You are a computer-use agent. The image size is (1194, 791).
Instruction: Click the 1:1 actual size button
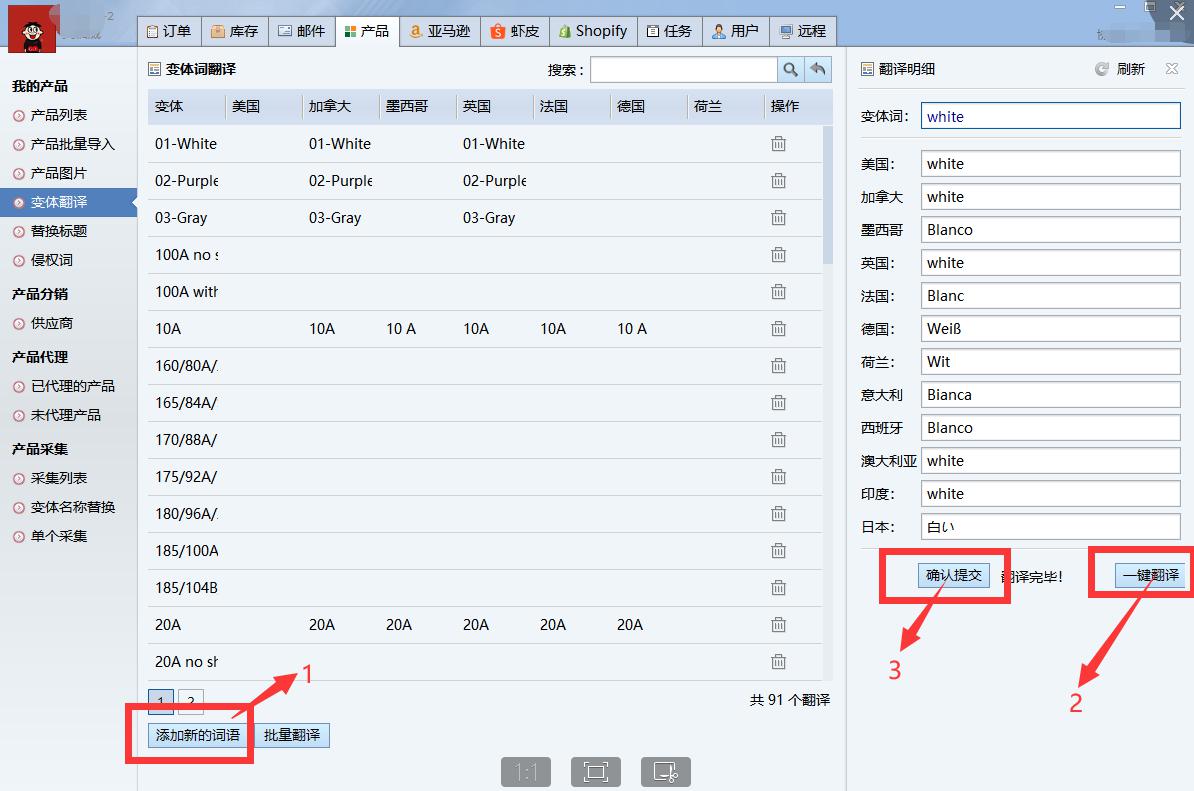[x=526, y=772]
